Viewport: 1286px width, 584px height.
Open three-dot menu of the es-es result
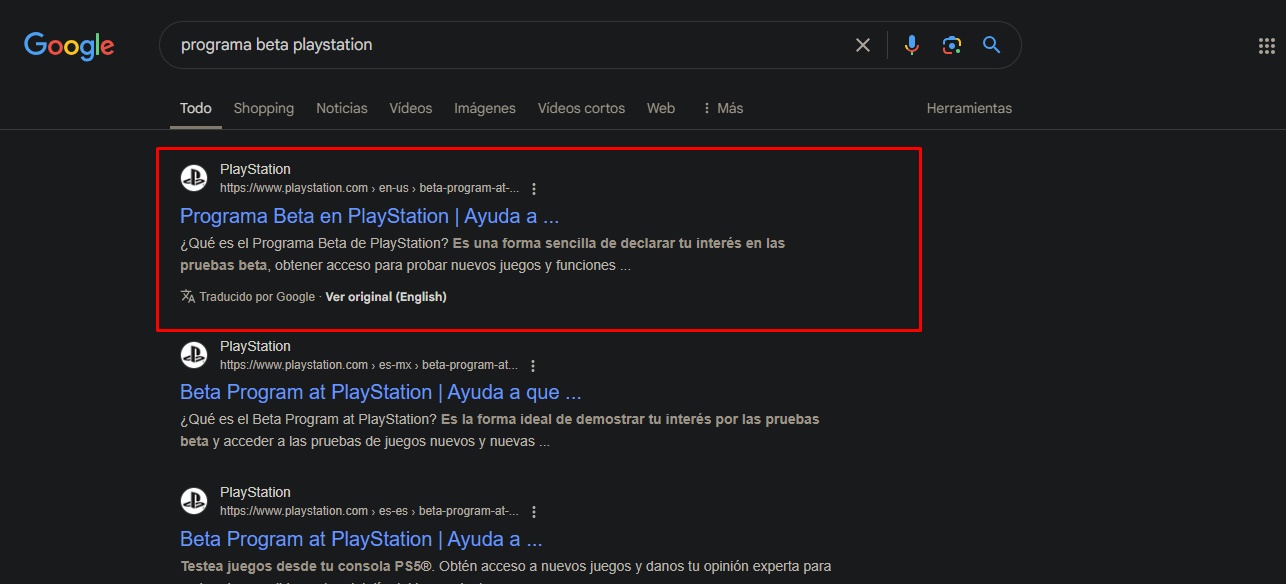click(534, 512)
